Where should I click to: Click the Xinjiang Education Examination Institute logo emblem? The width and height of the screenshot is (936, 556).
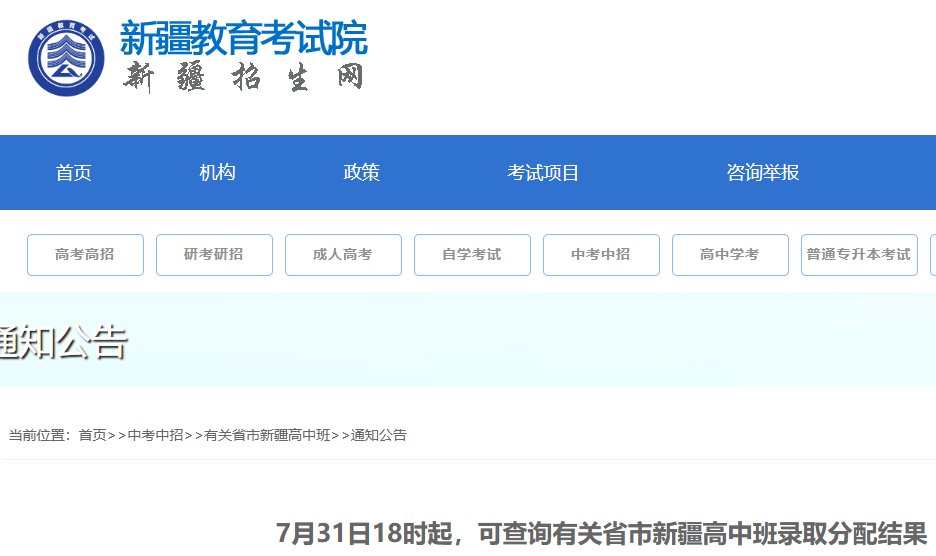point(66,59)
